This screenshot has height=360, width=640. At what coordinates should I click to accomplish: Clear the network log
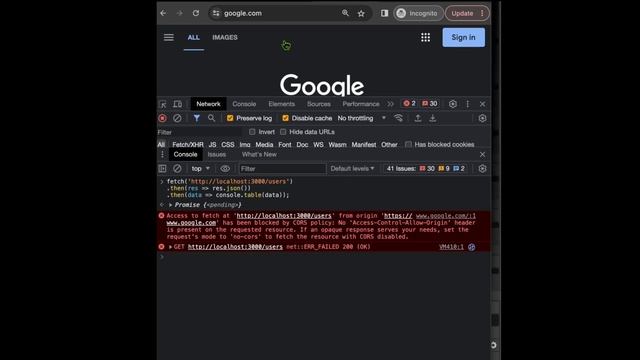point(177,118)
